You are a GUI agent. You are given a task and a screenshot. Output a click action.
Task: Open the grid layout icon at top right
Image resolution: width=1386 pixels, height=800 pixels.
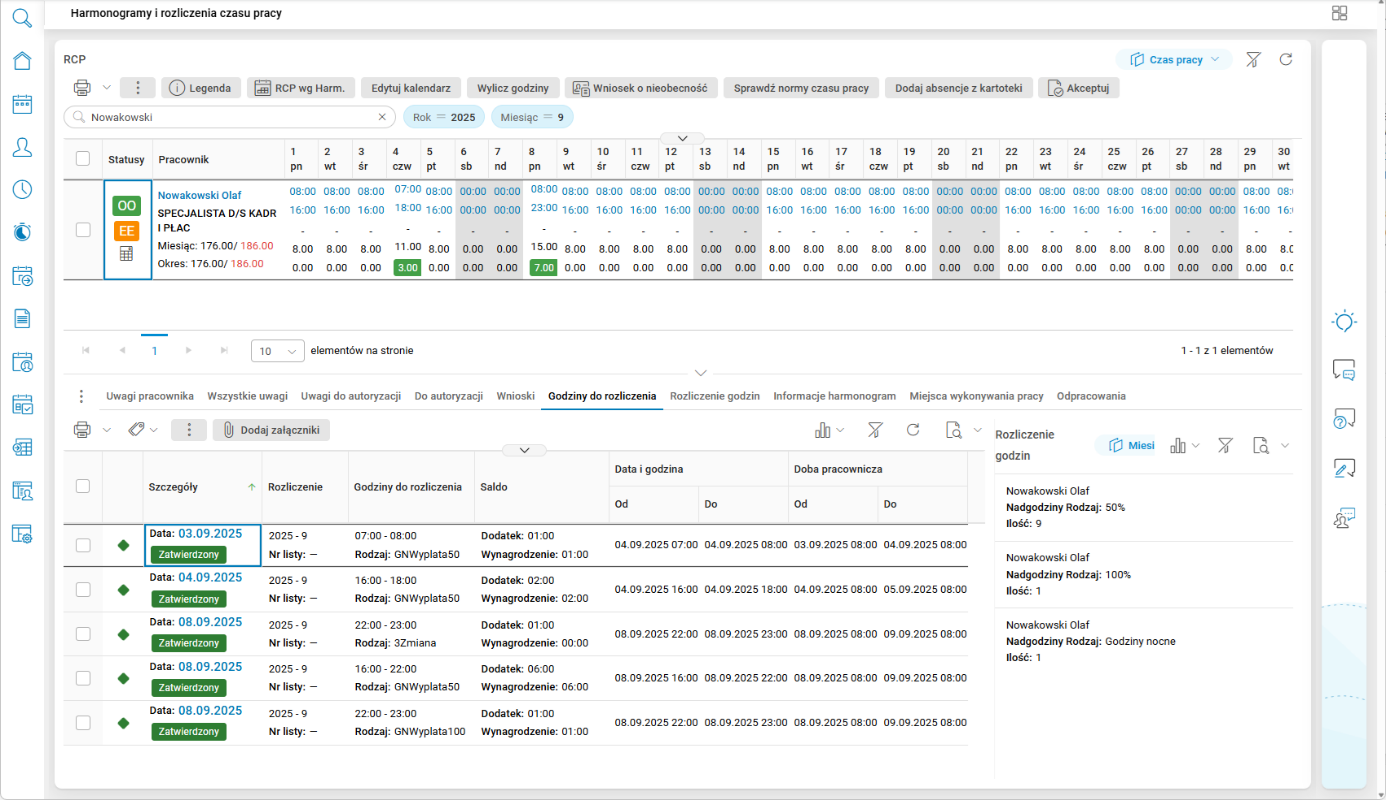click(1339, 13)
